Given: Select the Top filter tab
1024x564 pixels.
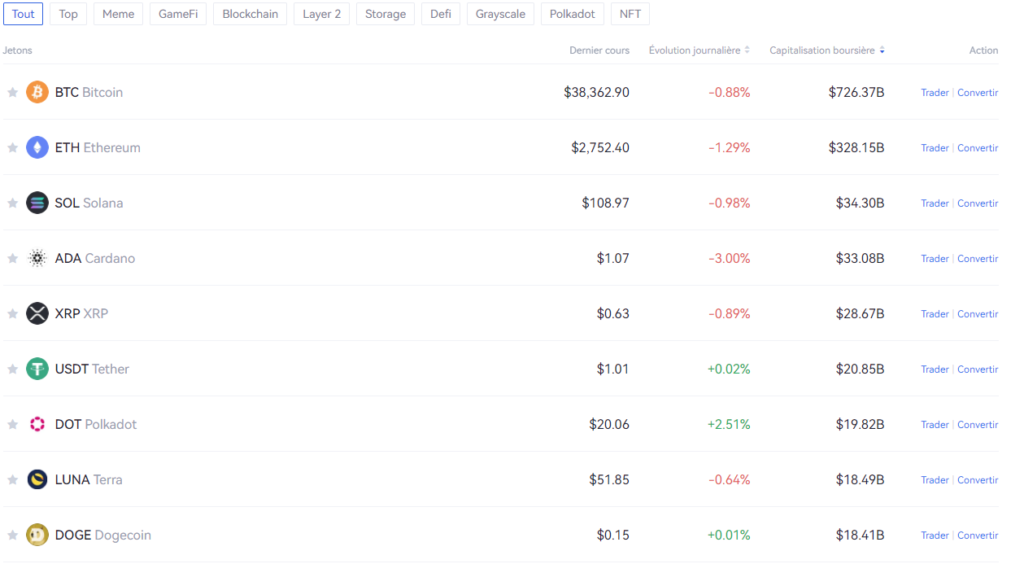Looking at the screenshot, I should [68, 14].
